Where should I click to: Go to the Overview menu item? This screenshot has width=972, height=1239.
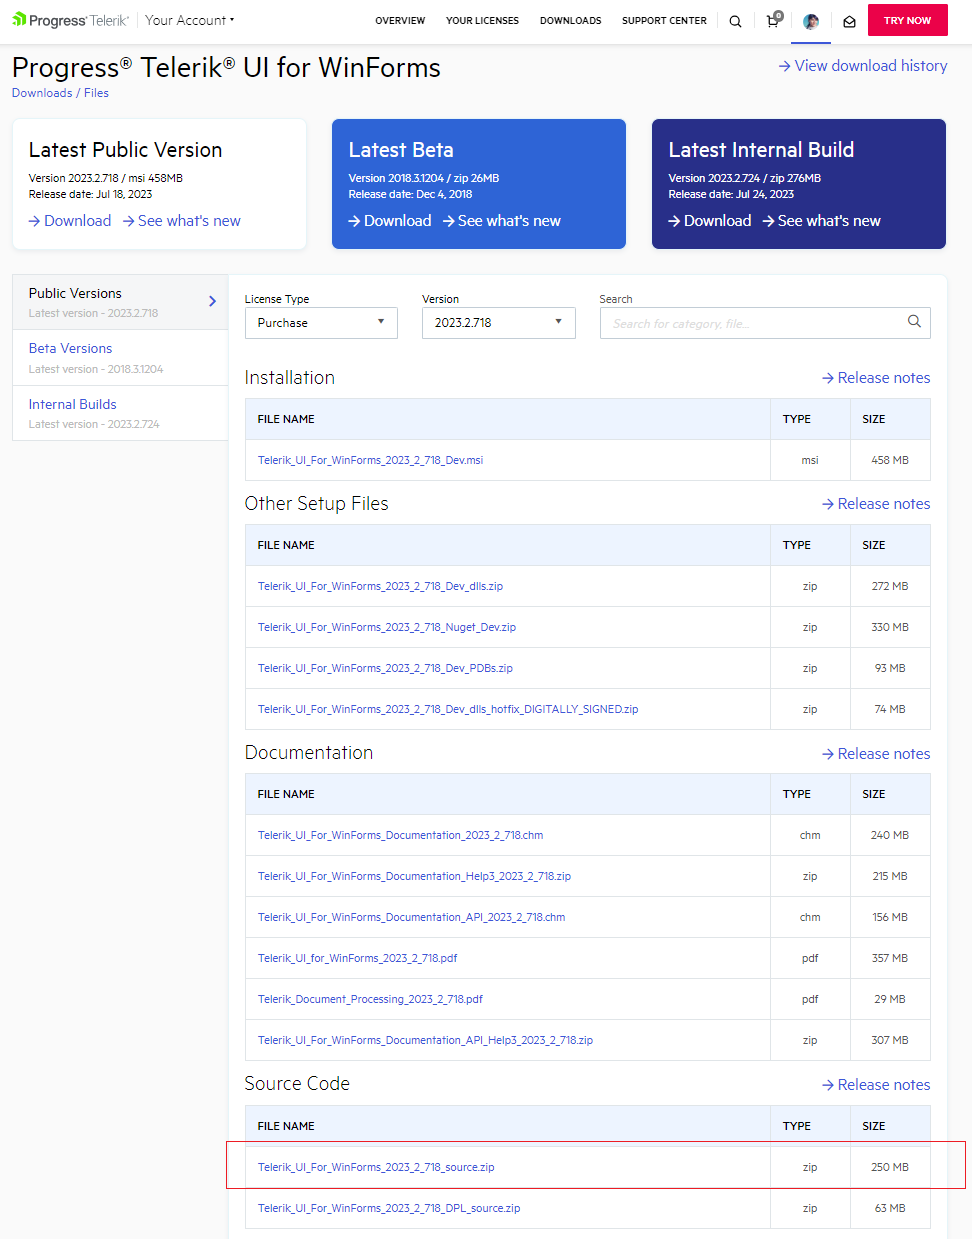pos(400,21)
